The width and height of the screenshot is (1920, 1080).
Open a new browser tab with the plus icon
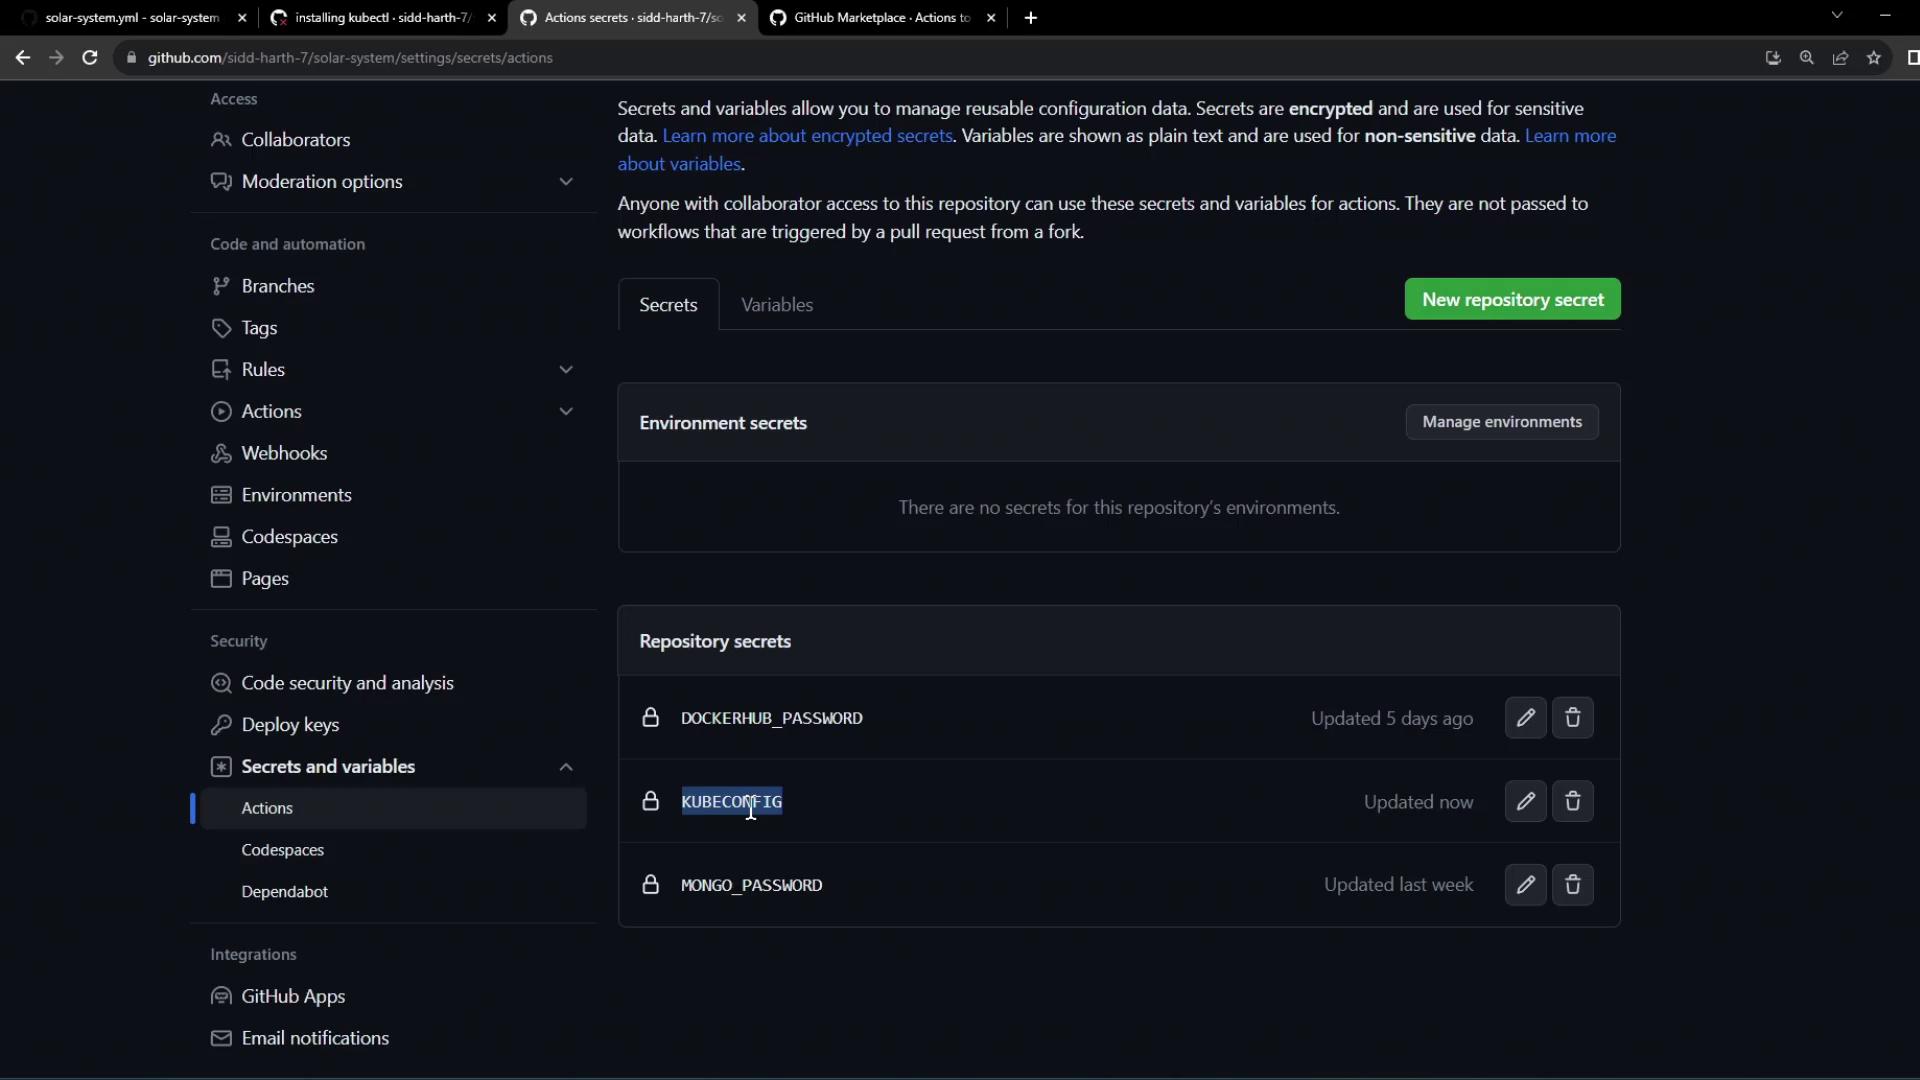1031,17
